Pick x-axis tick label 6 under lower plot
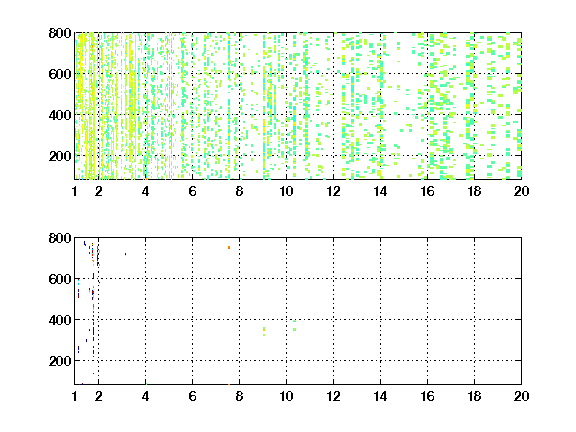Image resolution: width=576 pixels, height=432 pixels. [192, 396]
